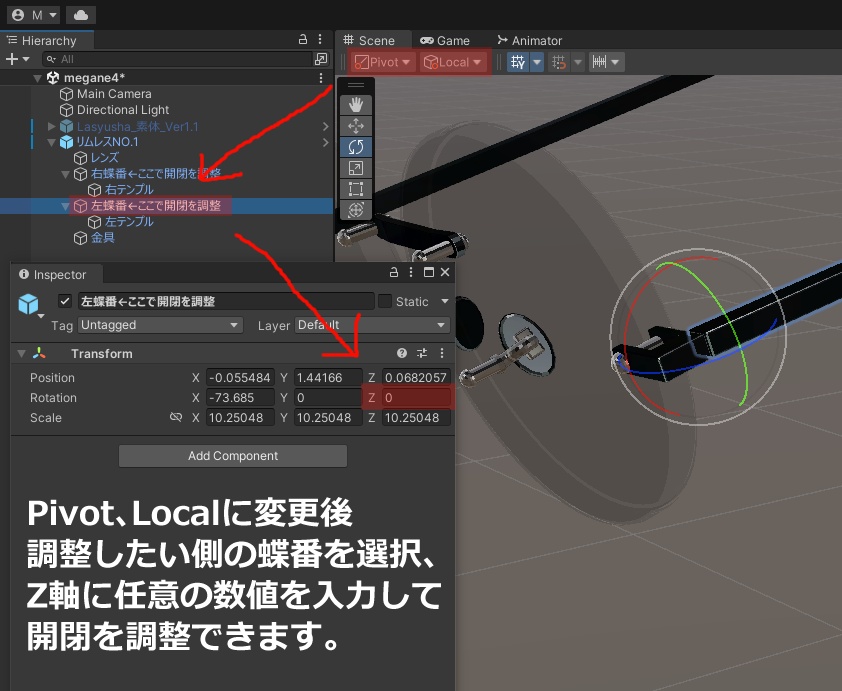This screenshot has height=691, width=842.
Task: Collapse the megane4 scene
Action: click(37, 78)
